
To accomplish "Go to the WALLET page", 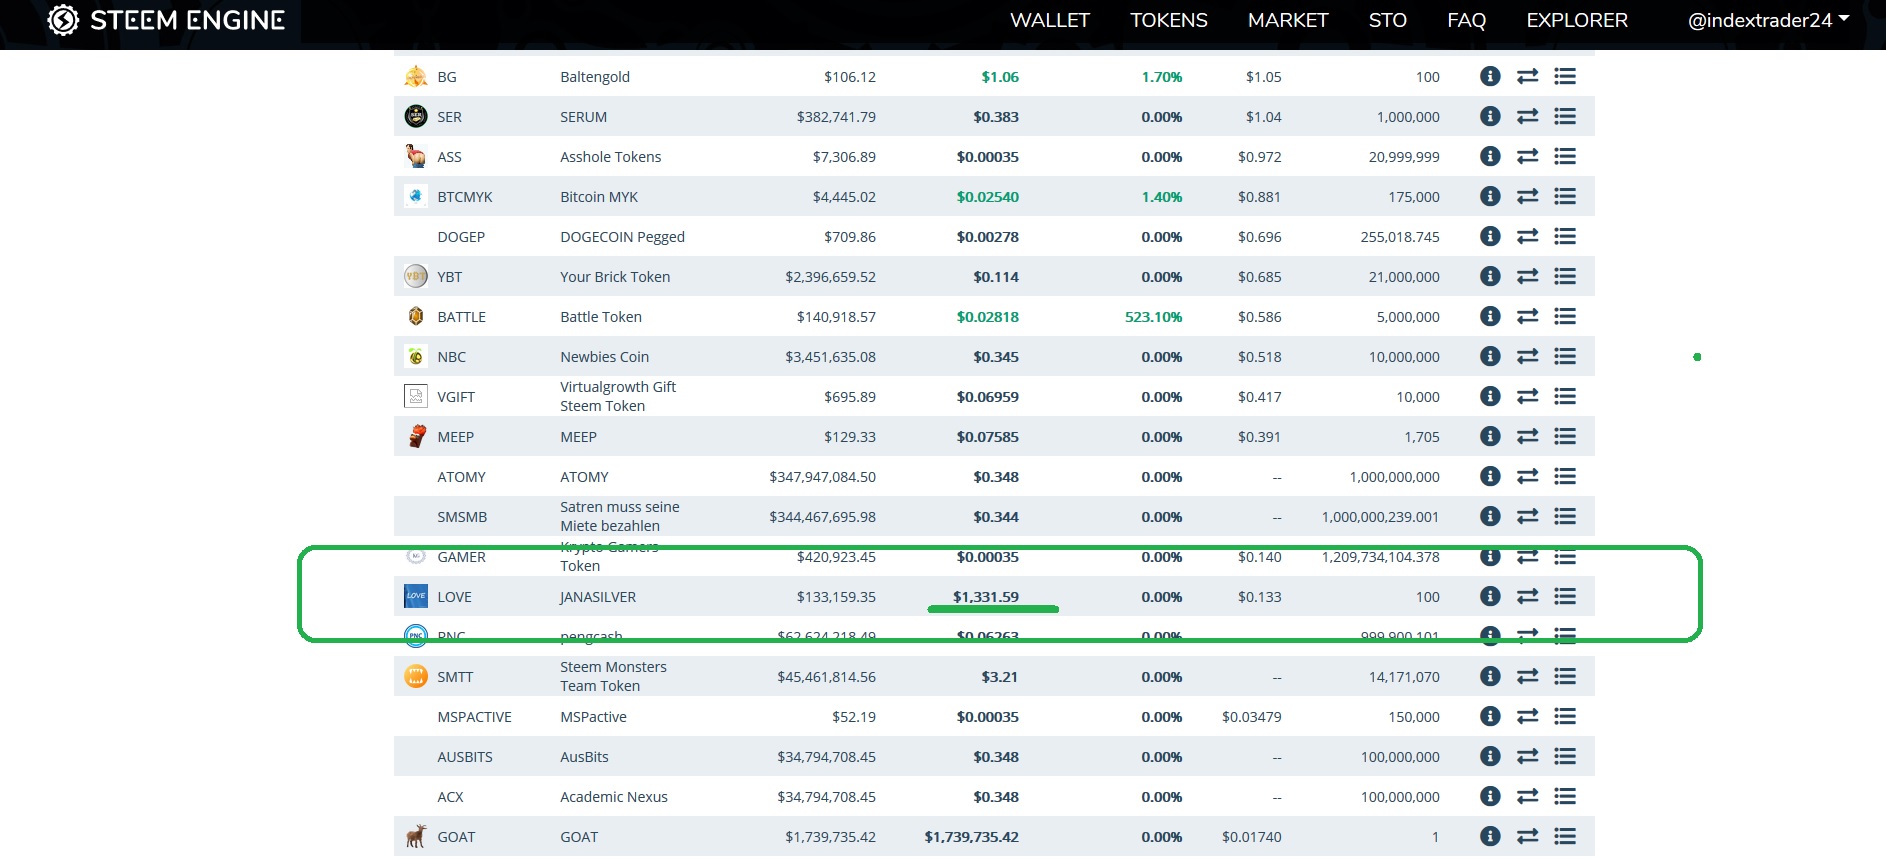I will tap(1050, 20).
